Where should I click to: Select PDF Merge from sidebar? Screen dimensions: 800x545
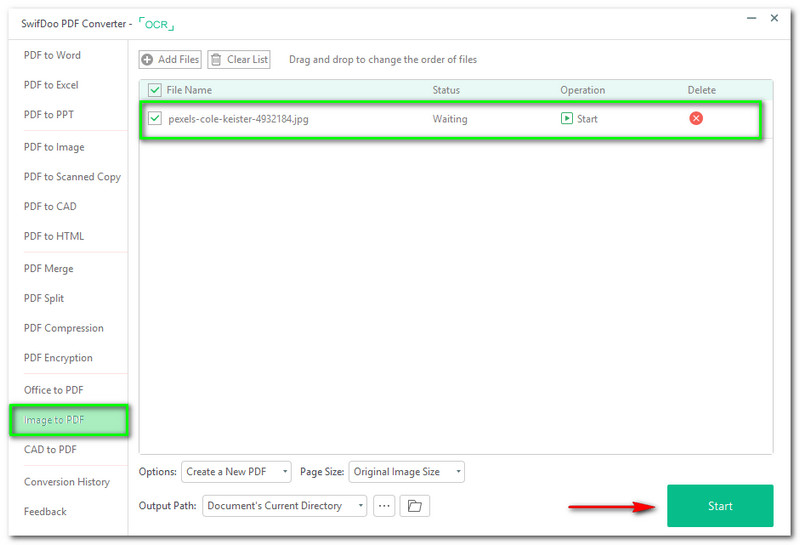pyautogui.click(x=48, y=268)
